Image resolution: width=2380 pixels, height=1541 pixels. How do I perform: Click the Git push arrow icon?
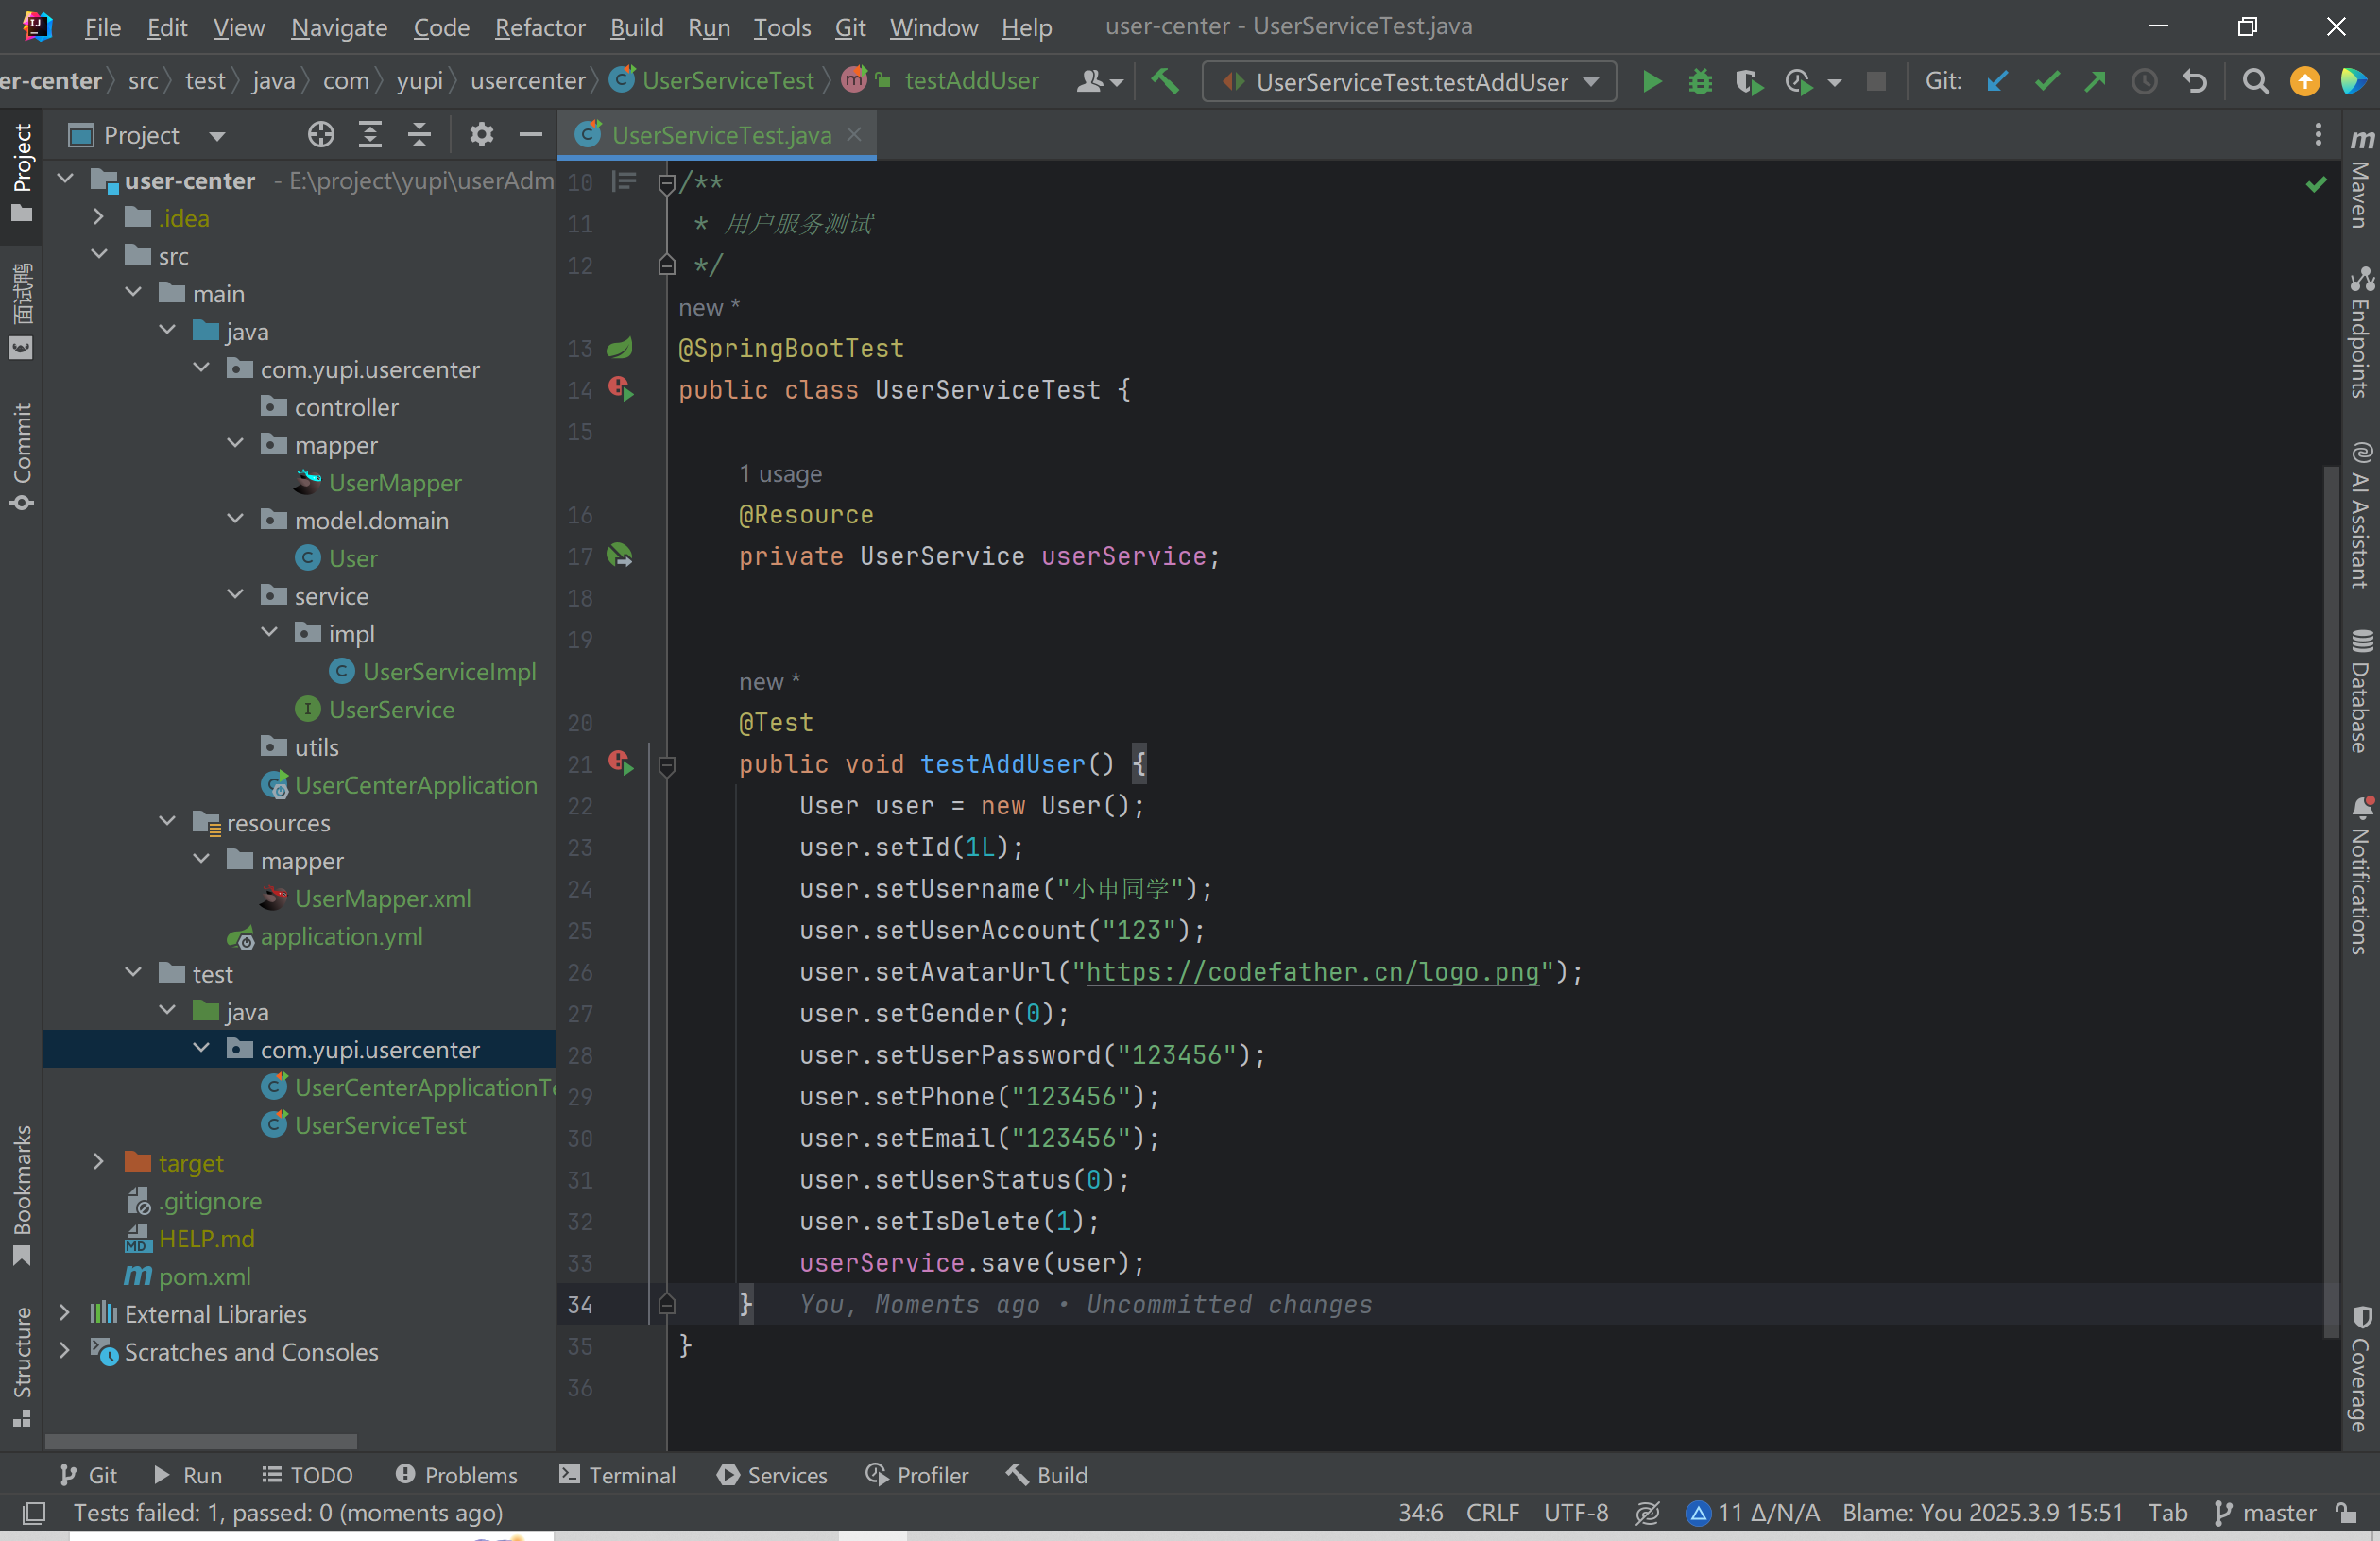coord(2094,81)
